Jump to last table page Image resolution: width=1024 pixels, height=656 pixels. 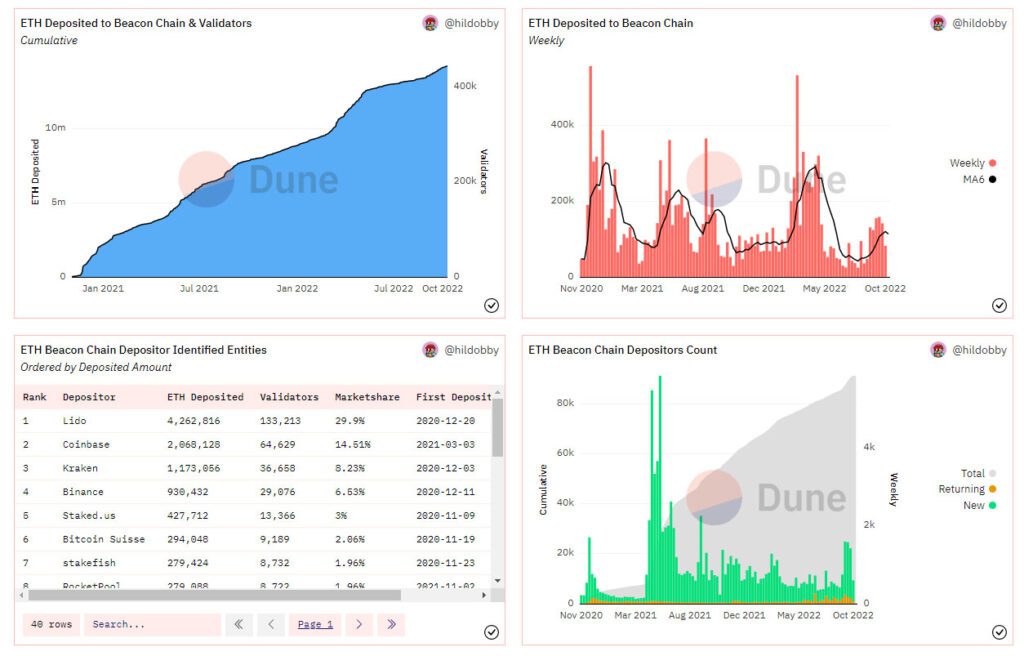coord(391,625)
